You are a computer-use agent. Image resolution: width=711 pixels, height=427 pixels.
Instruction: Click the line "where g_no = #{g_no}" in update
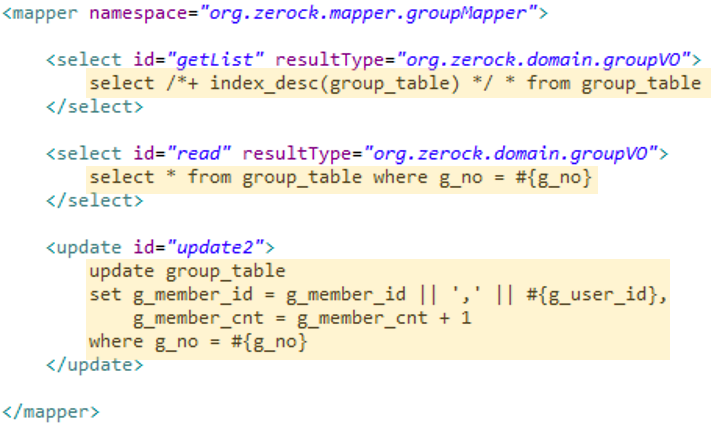198,342
